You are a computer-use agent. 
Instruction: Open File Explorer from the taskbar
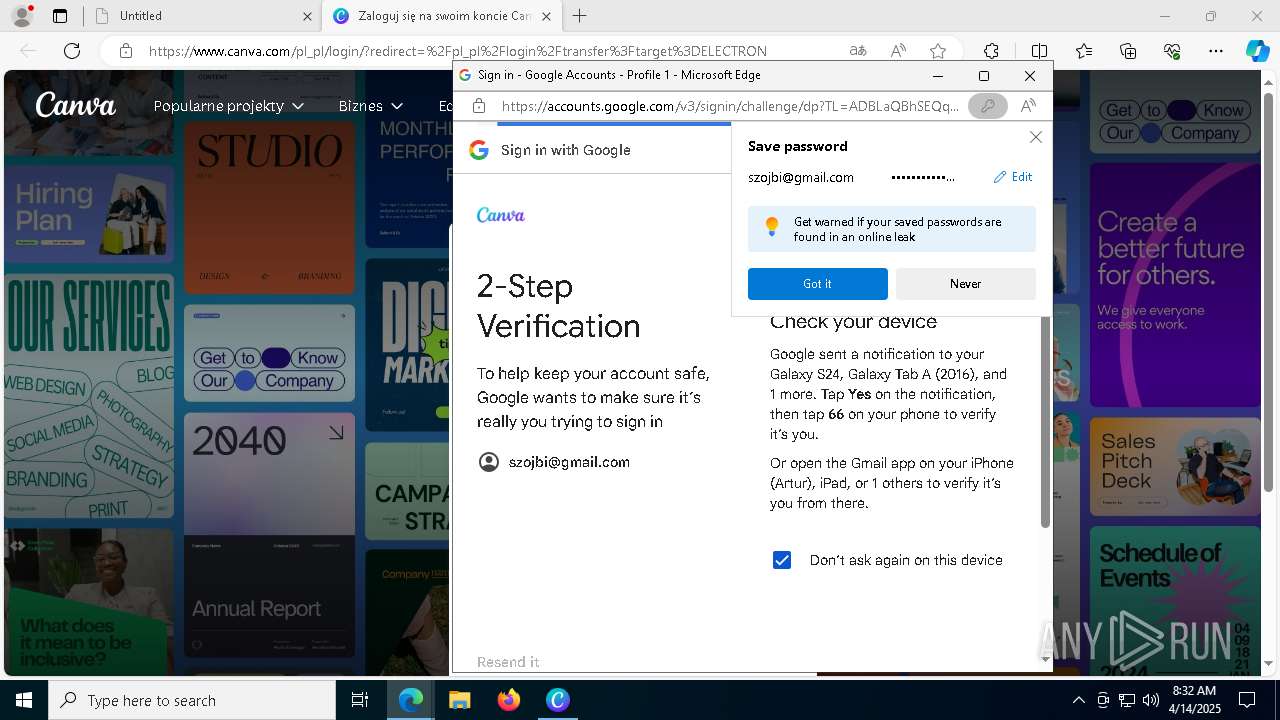[x=459, y=700]
